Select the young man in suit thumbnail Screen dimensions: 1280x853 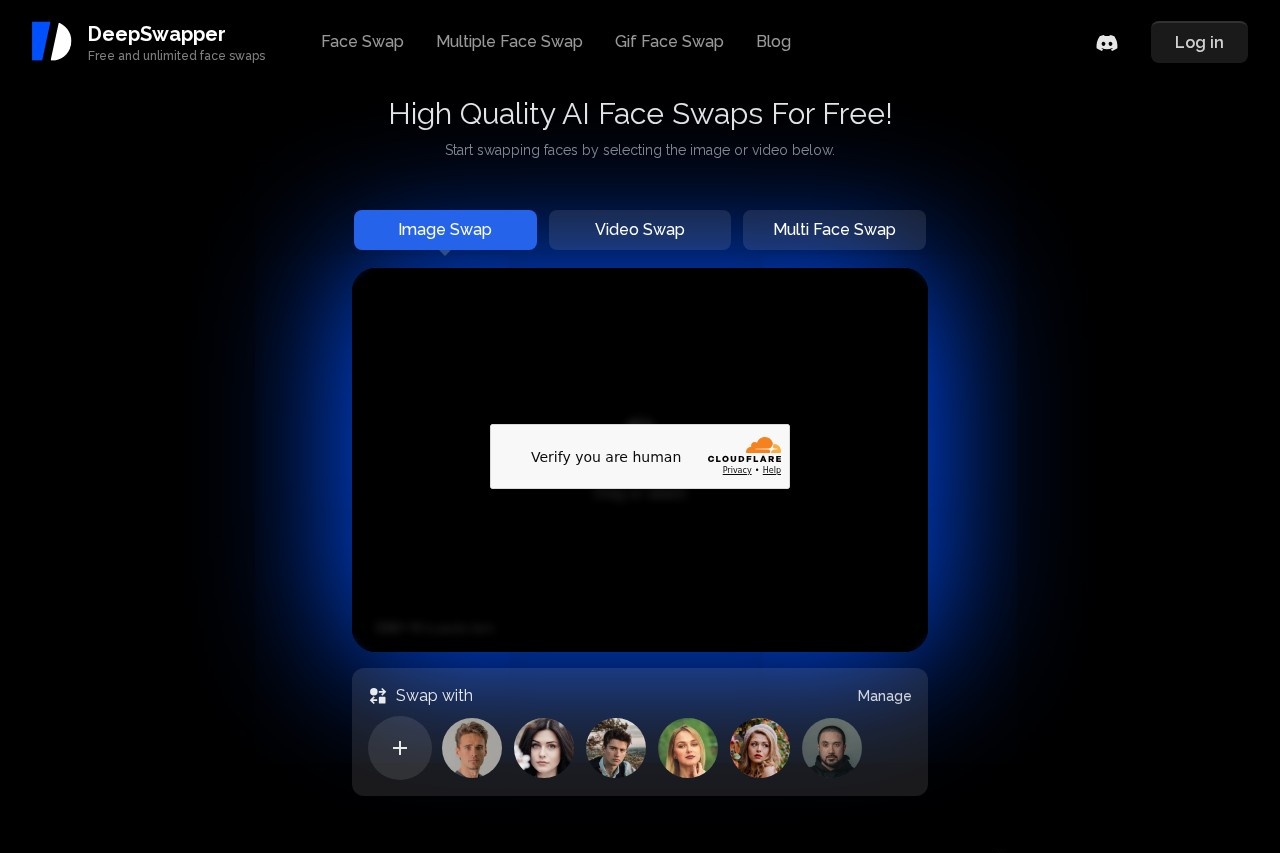[616, 748]
